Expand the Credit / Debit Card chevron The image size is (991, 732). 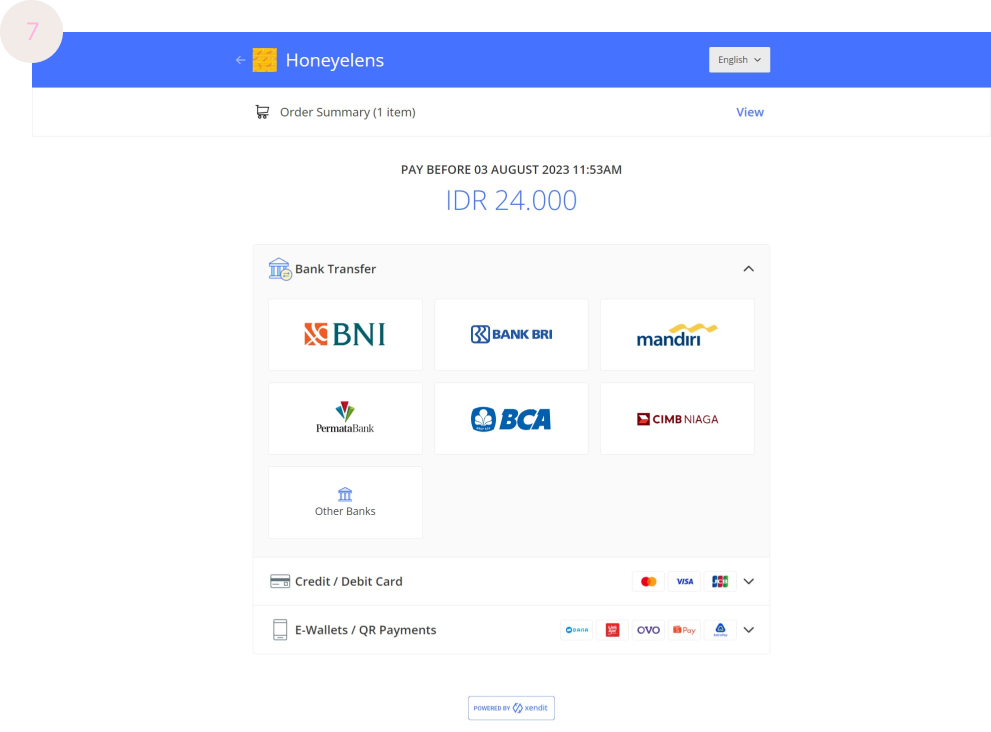(x=748, y=581)
